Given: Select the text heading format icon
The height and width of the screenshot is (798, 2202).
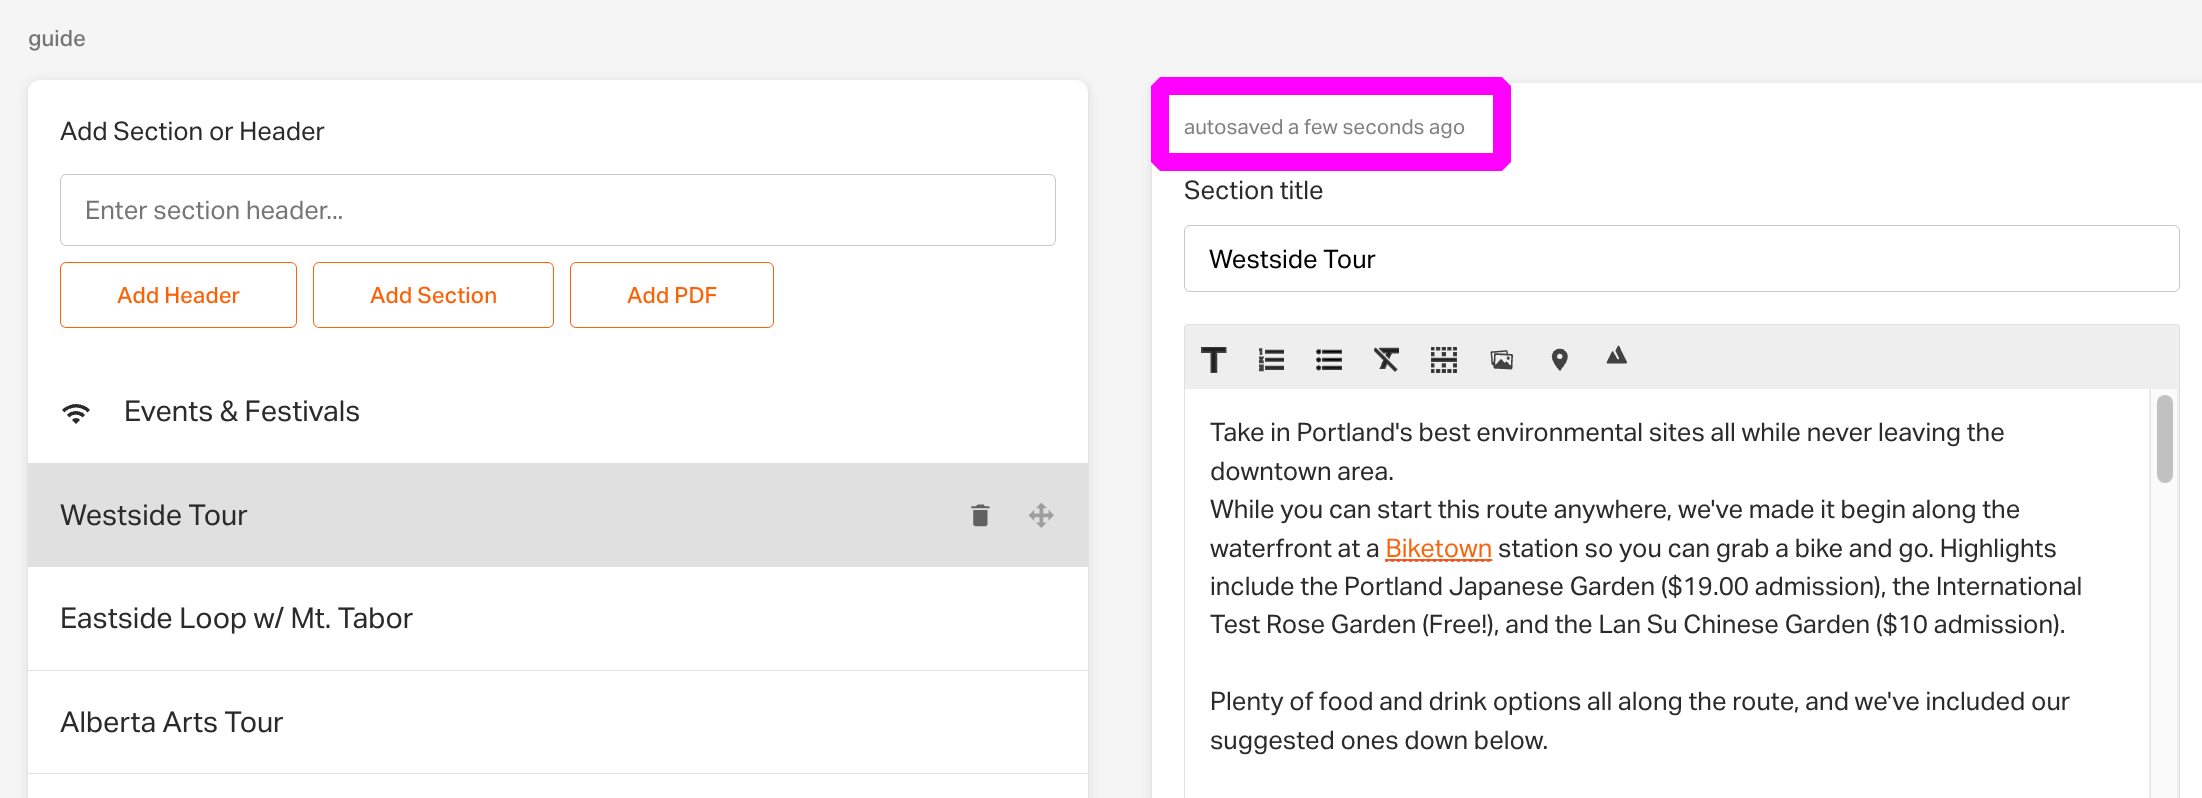Looking at the screenshot, I should pyautogui.click(x=1214, y=359).
